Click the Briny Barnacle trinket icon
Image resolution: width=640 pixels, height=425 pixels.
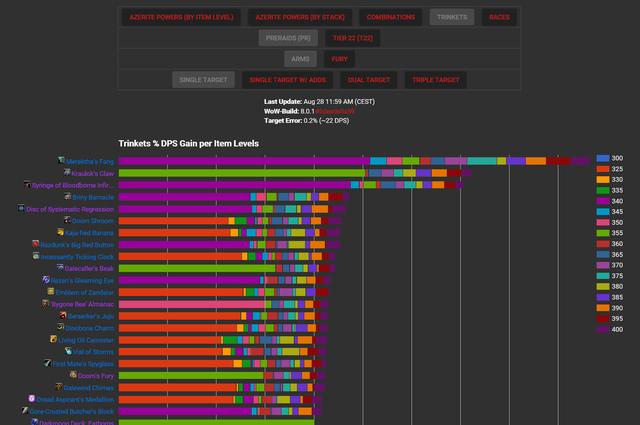[x=68, y=197]
